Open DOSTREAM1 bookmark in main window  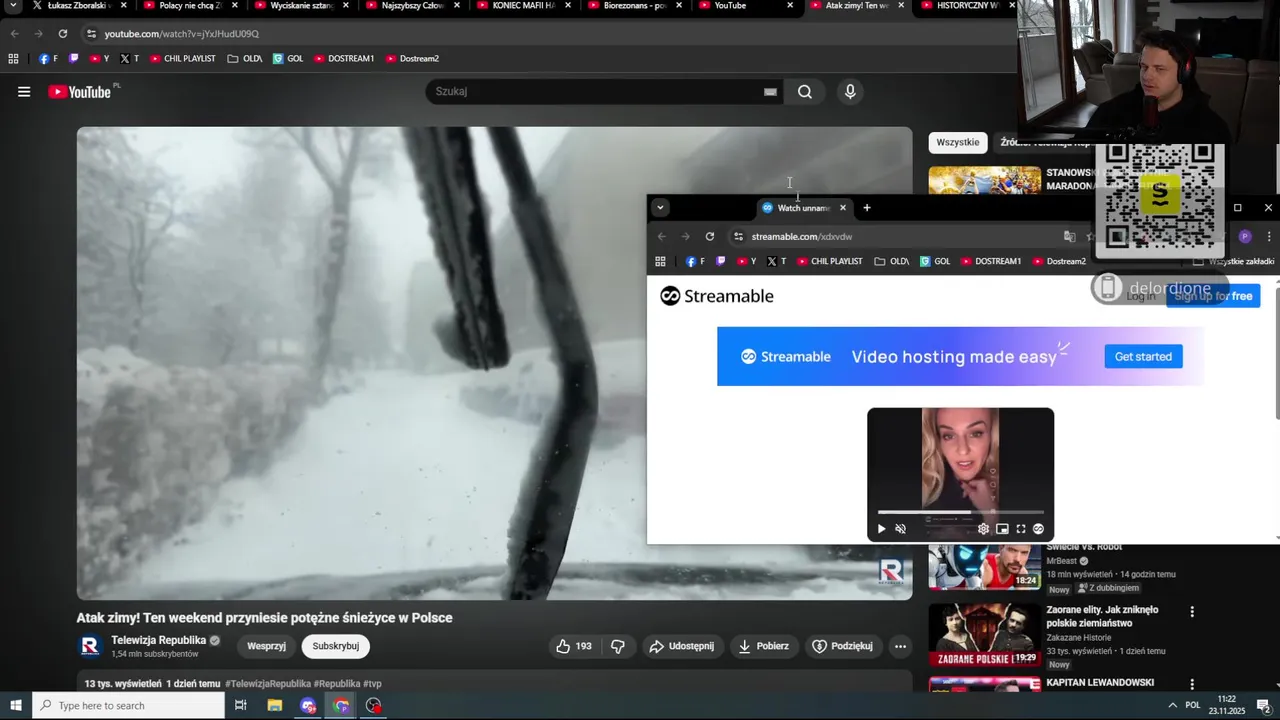point(344,59)
